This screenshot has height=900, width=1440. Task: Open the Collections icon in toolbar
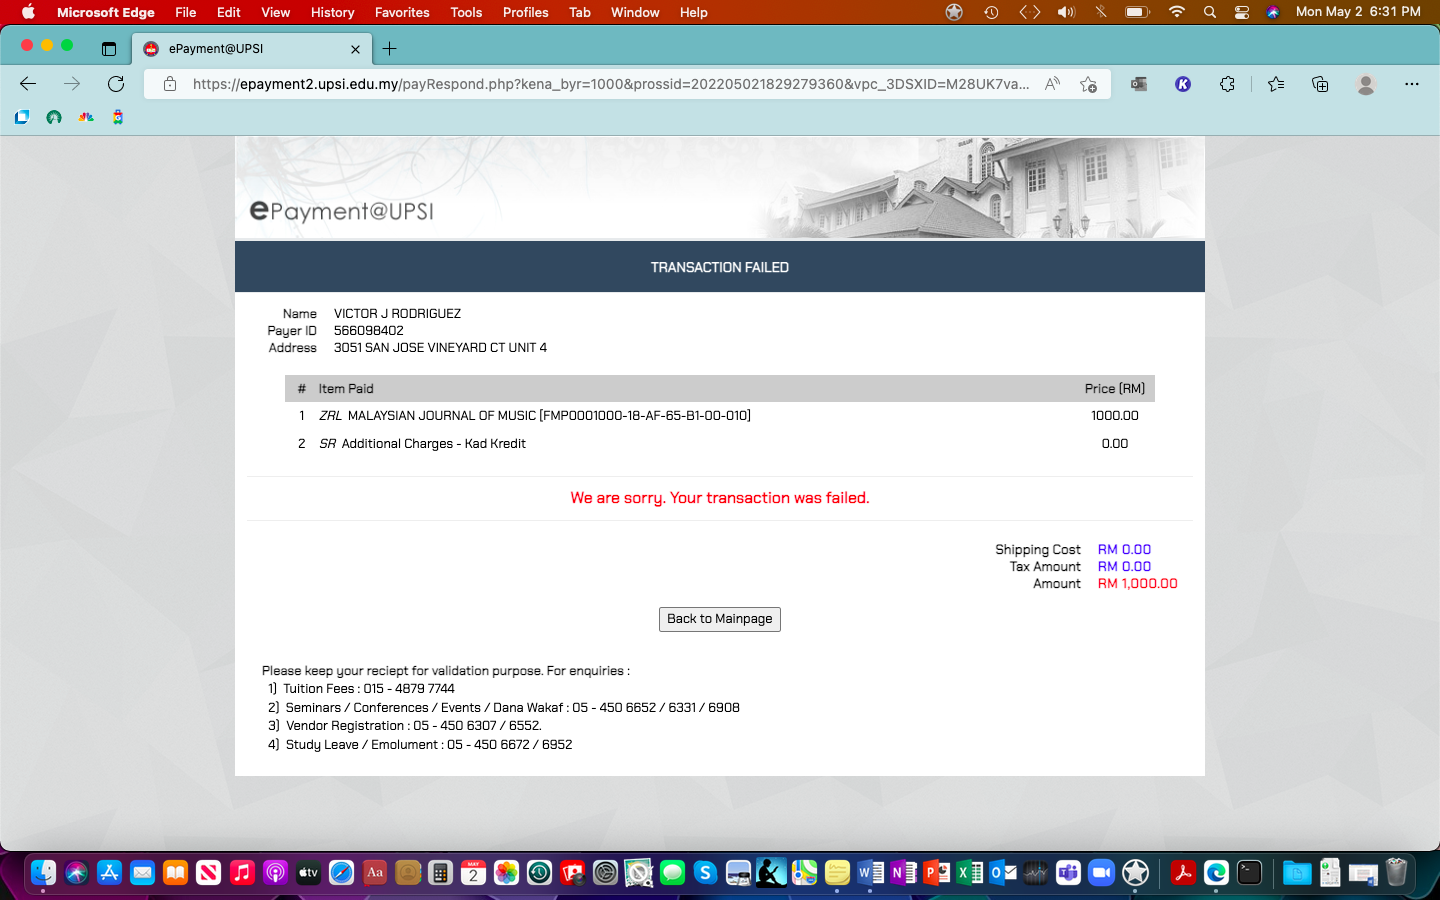pyautogui.click(x=1320, y=84)
